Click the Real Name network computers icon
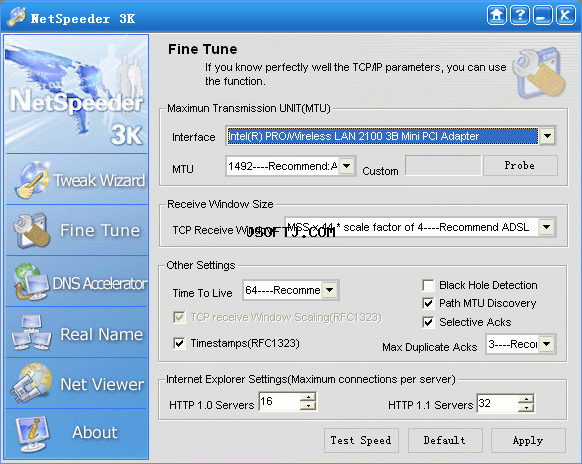 [31, 333]
